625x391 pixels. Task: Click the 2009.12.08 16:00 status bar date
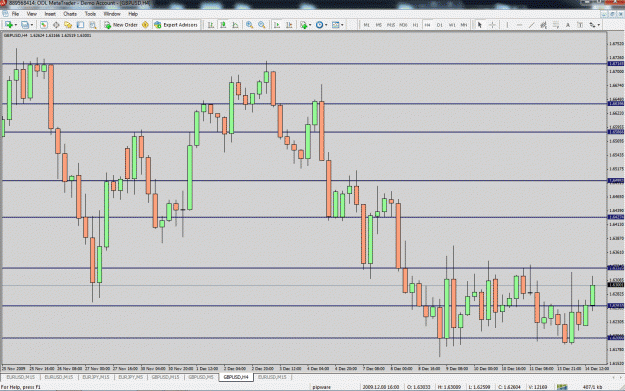[381, 387]
